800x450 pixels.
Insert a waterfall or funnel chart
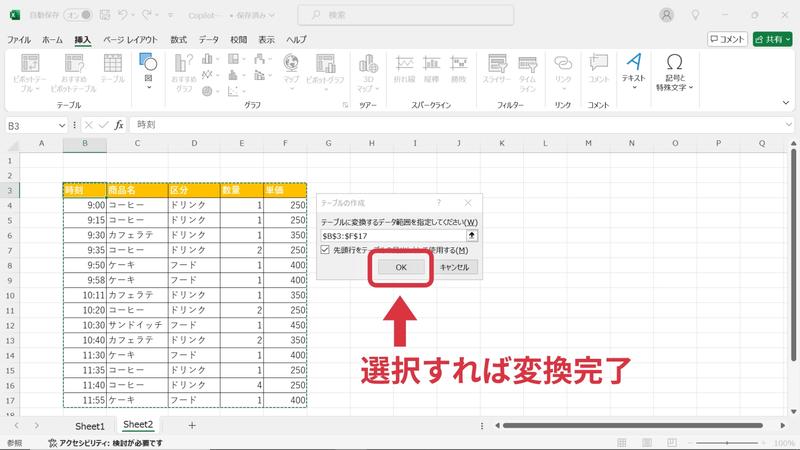[262, 60]
